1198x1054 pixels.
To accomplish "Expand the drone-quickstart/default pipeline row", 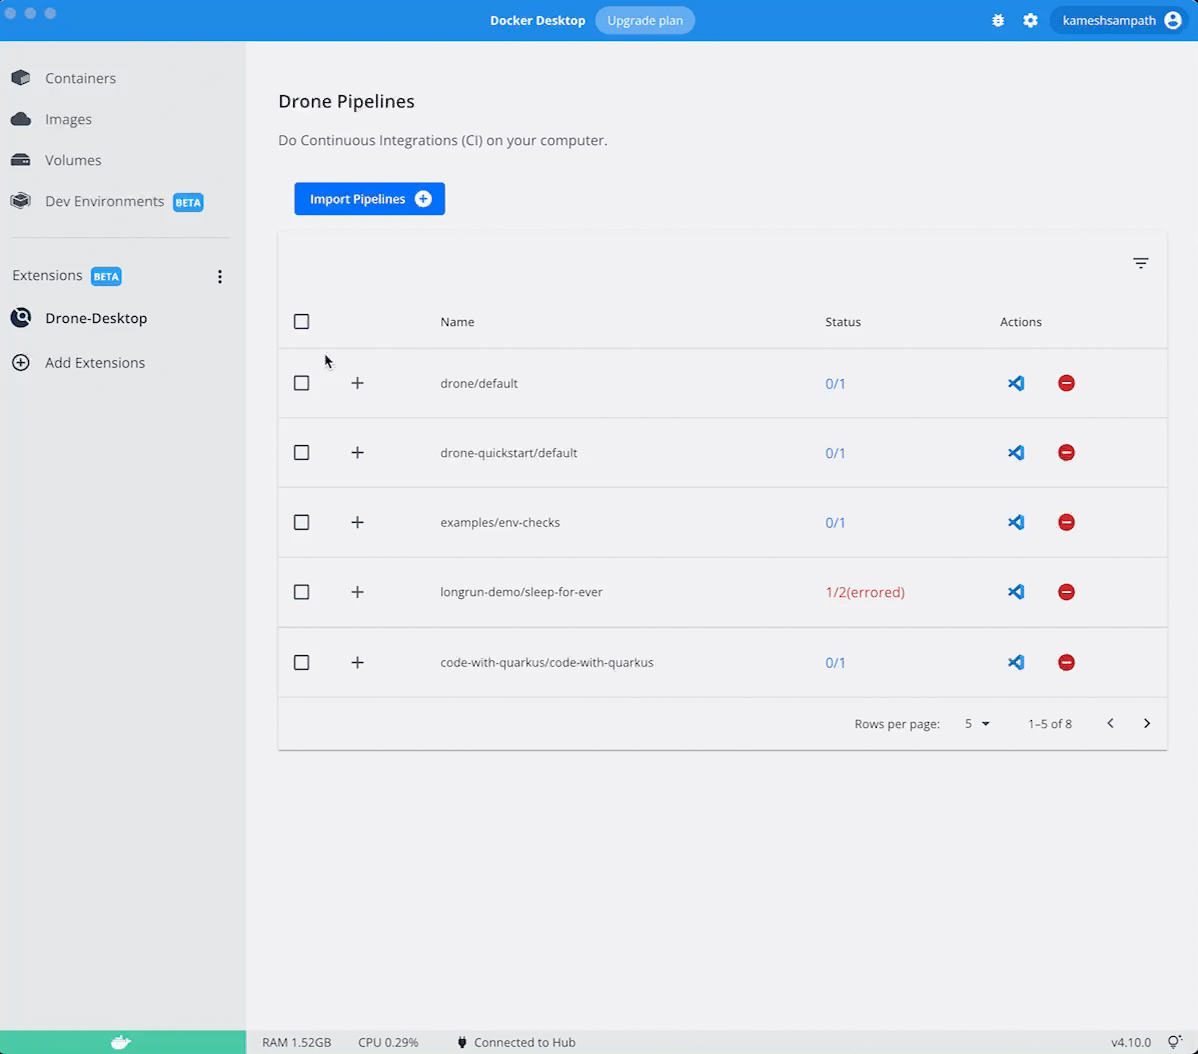I will click(x=358, y=453).
